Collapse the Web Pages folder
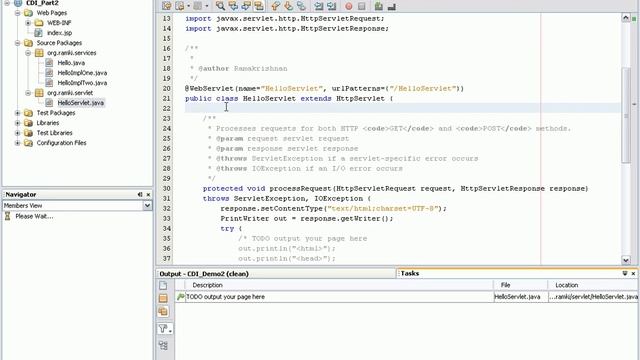Viewport: 640px width, 360px height. (x=18, y=13)
